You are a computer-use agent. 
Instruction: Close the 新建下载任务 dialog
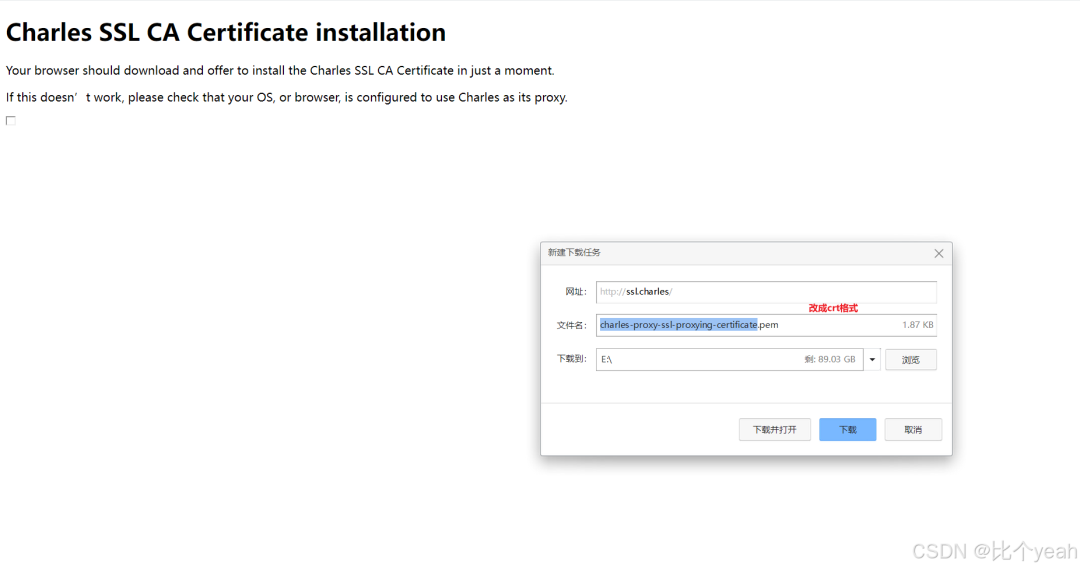pyautogui.click(x=938, y=253)
